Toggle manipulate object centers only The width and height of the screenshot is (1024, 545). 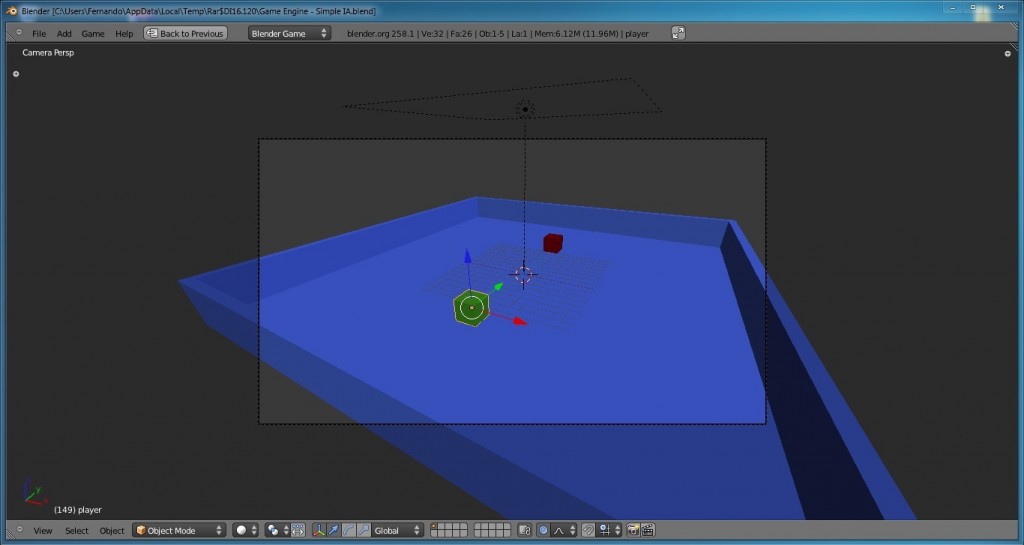point(298,531)
